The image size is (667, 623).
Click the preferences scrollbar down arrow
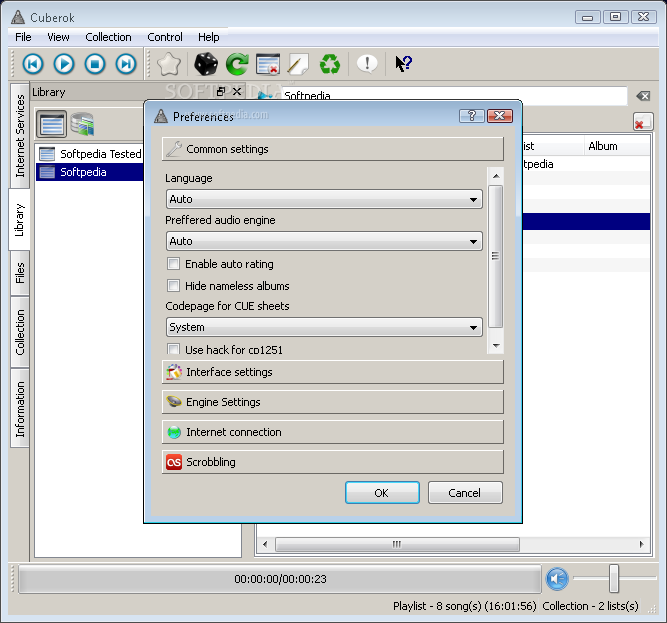click(496, 346)
